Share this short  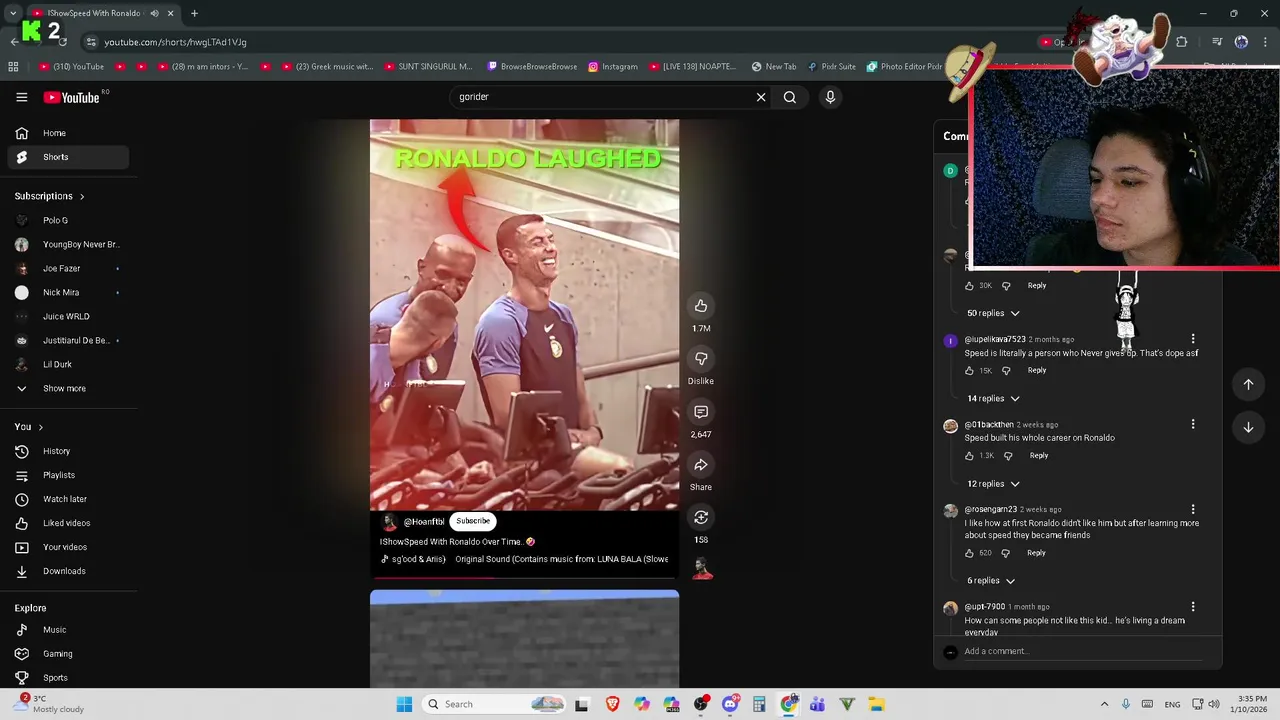tap(701, 465)
